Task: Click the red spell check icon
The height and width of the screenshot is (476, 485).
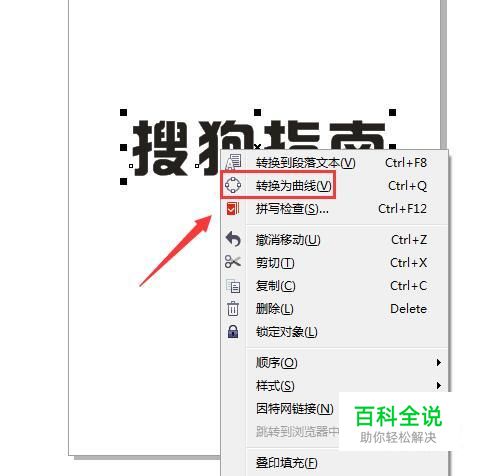Action: click(233, 209)
